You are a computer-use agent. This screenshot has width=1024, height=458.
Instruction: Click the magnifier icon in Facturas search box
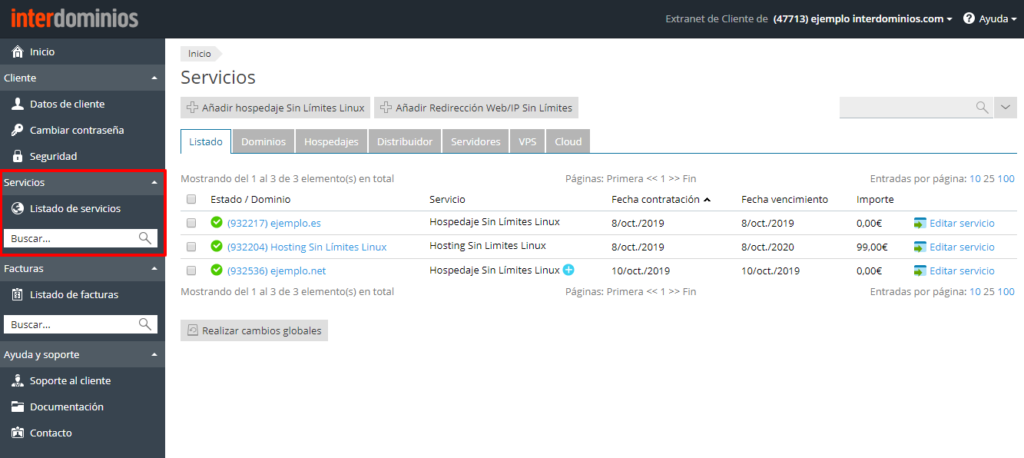pos(145,324)
